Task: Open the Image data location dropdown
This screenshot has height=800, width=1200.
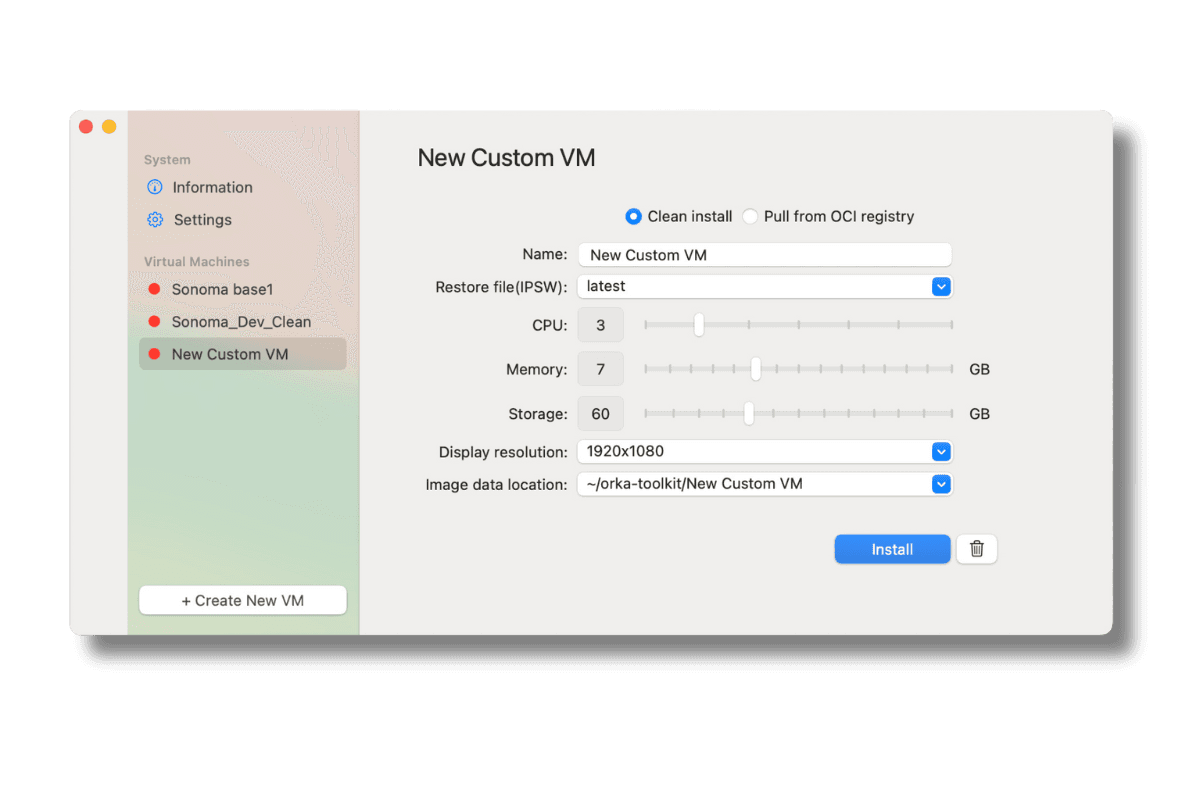Action: tap(940, 484)
